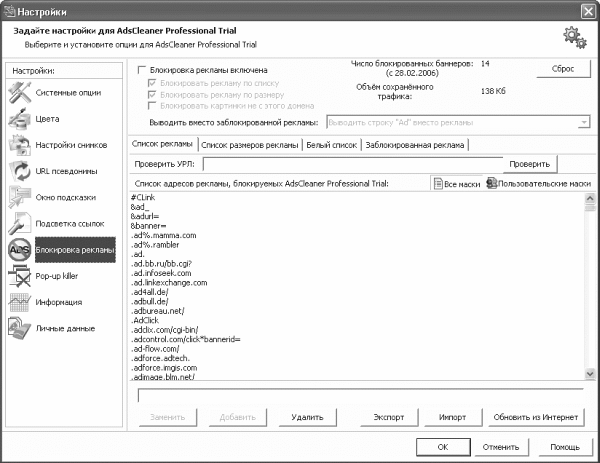600x463 pixels.
Task: Select the Информация sidebar icon
Action: (20, 301)
